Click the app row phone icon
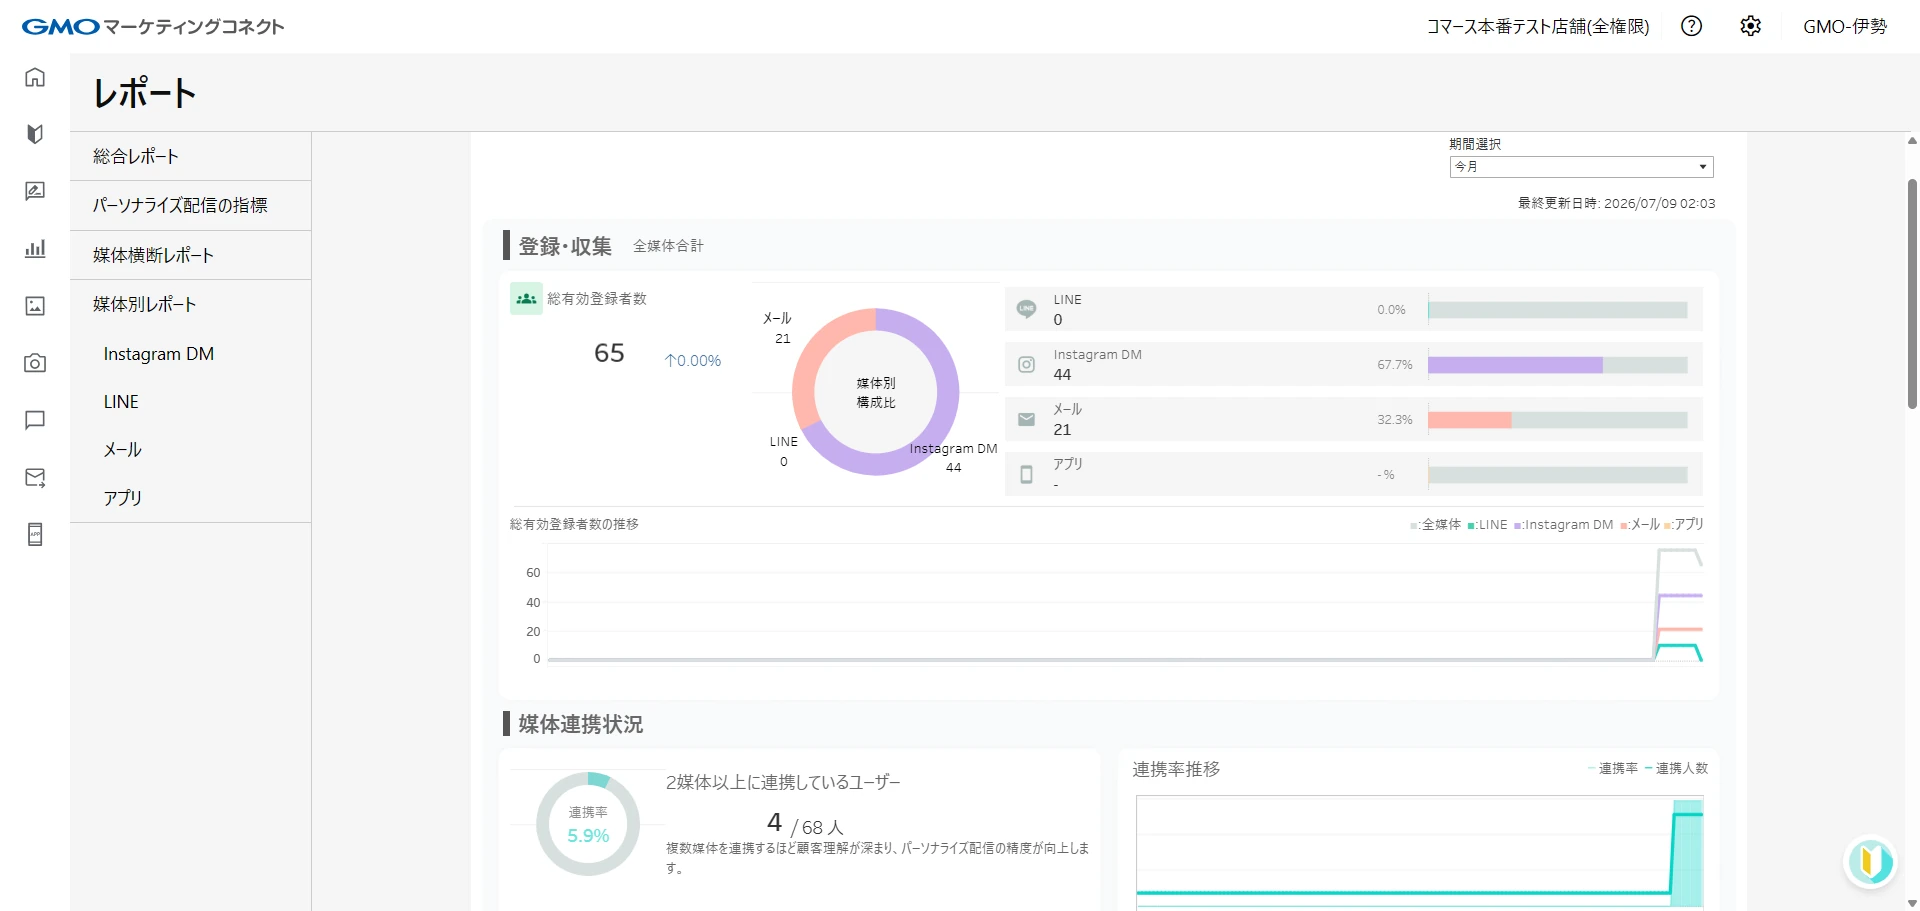The image size is (1920, 911). pyautogui.click(x=1026, y=474)
